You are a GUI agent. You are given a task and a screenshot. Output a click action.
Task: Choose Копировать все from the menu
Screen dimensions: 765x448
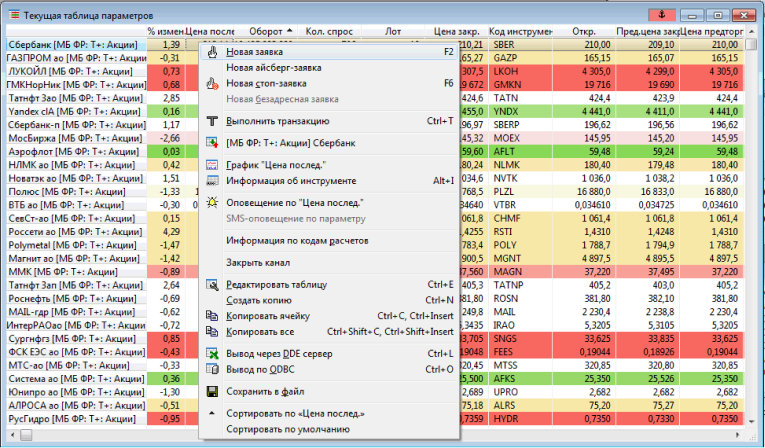click(259, 331)
